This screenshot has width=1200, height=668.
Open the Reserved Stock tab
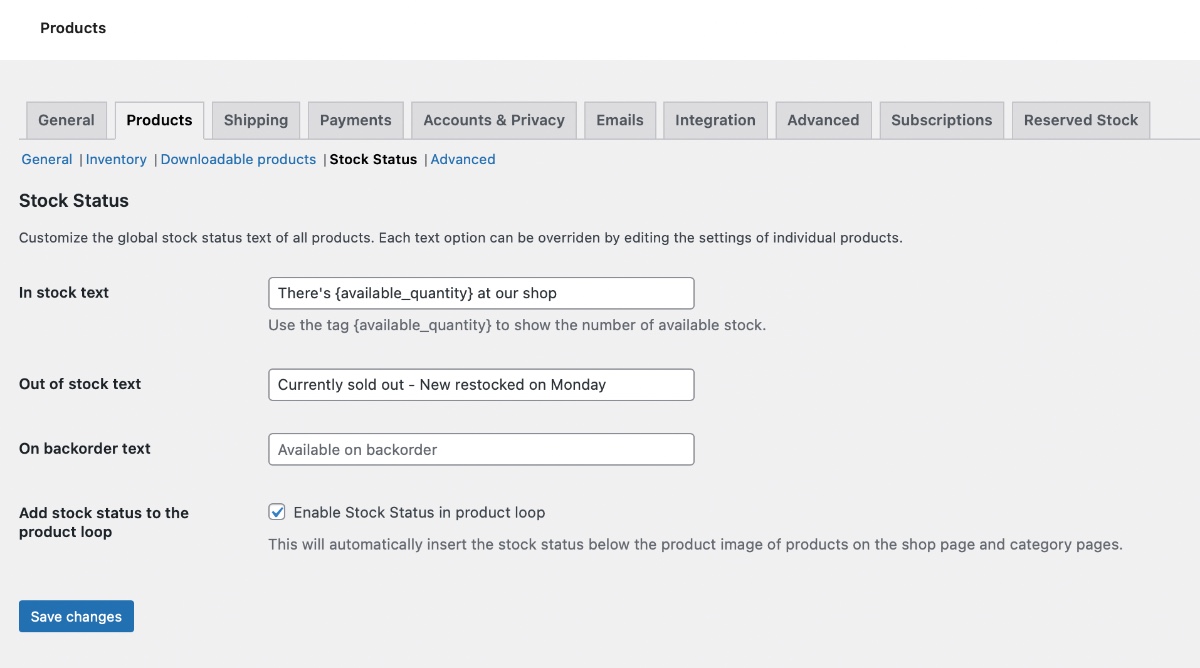tap(1081, 120)
